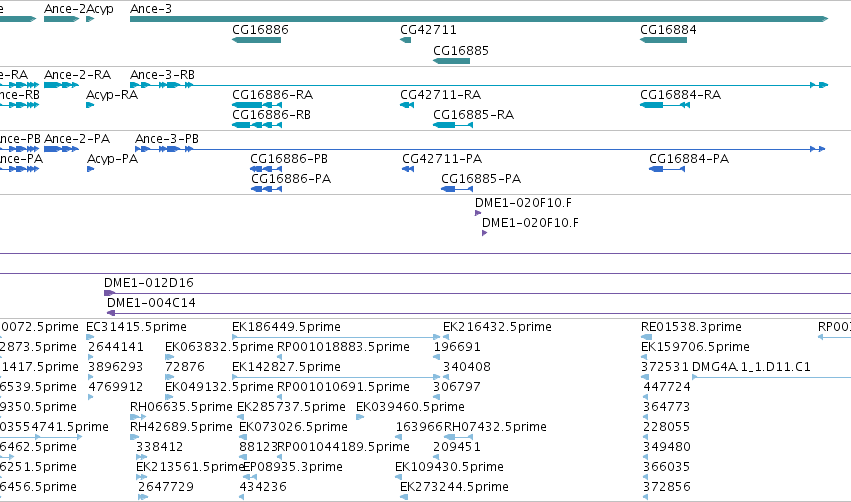851x502 pixels.
Task: Click the 196691 feature label
Action: 456,347
